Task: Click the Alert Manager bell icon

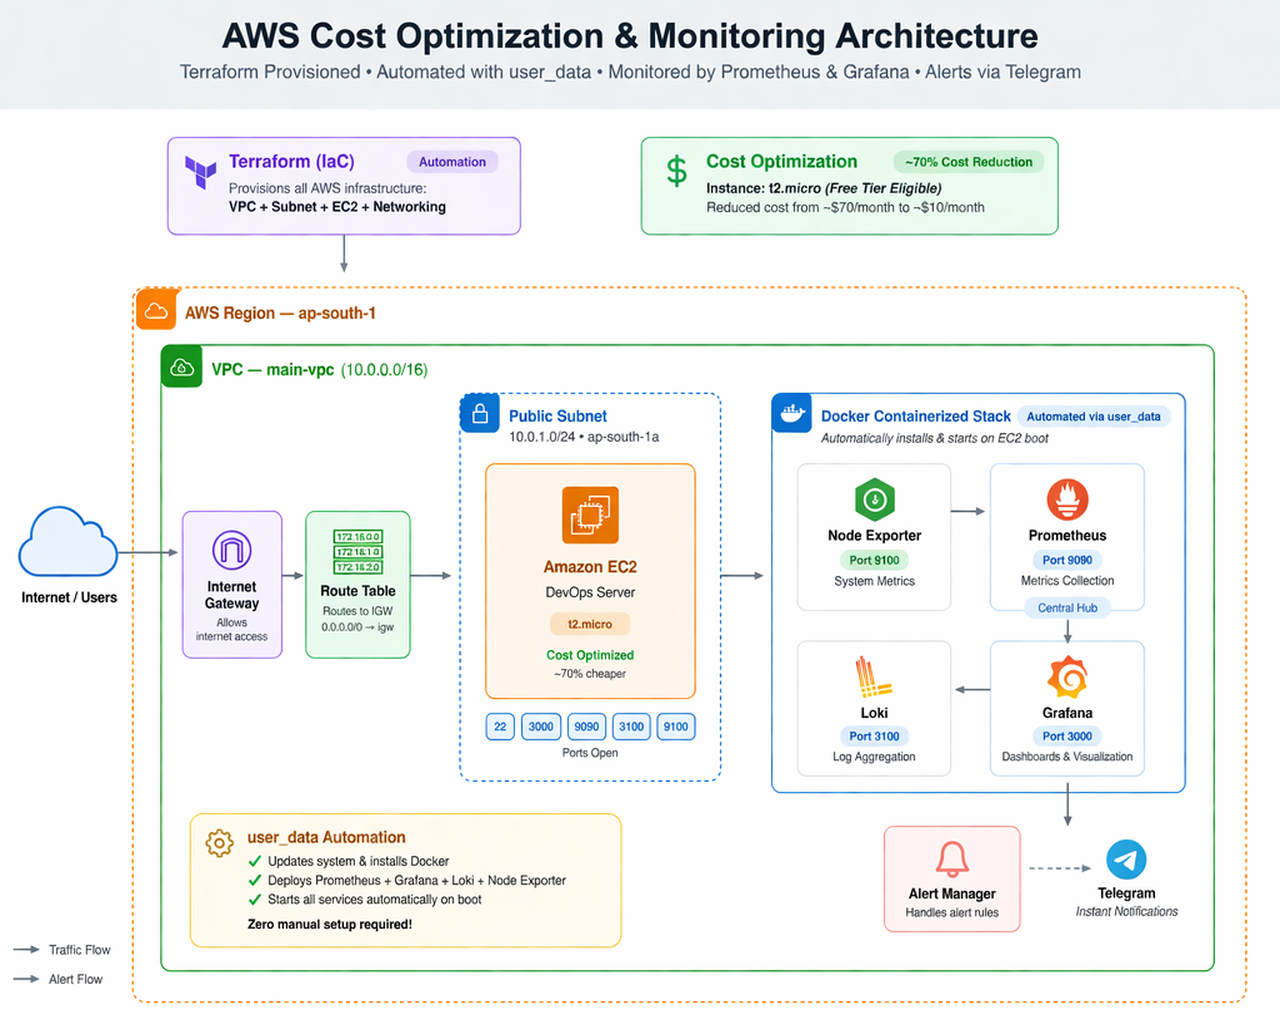Action: point(952,859)
